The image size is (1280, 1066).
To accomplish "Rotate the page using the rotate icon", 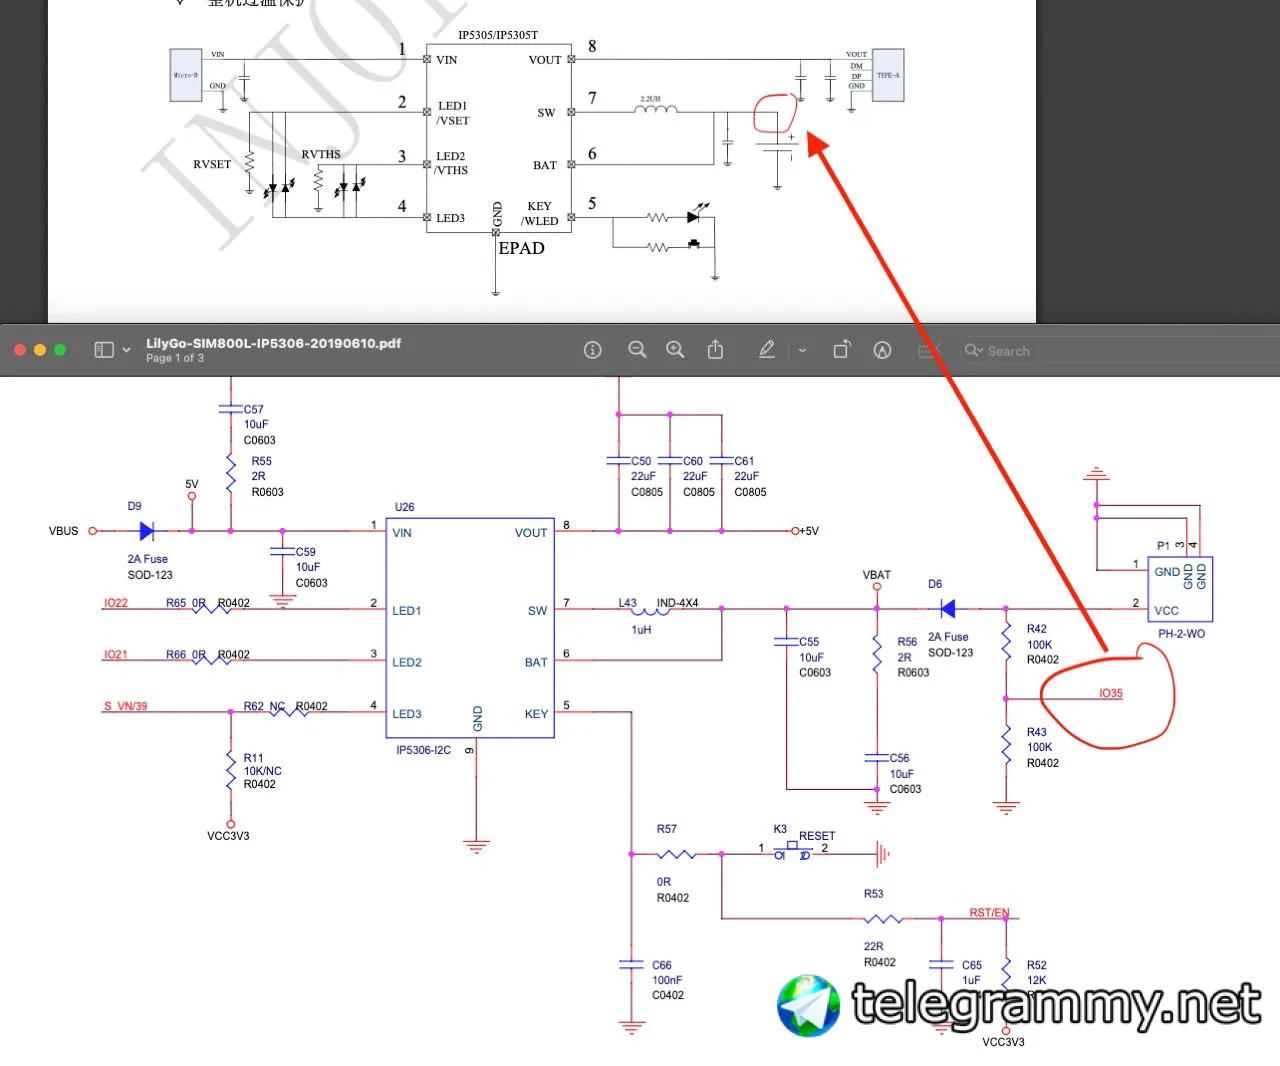I will (x=842, y=349).
